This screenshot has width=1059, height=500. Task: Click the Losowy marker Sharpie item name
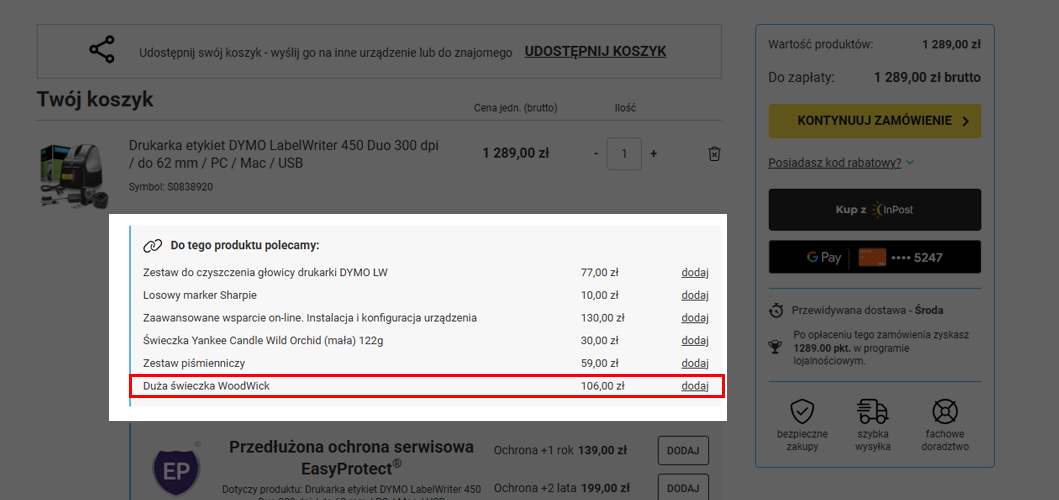[200, 295]
